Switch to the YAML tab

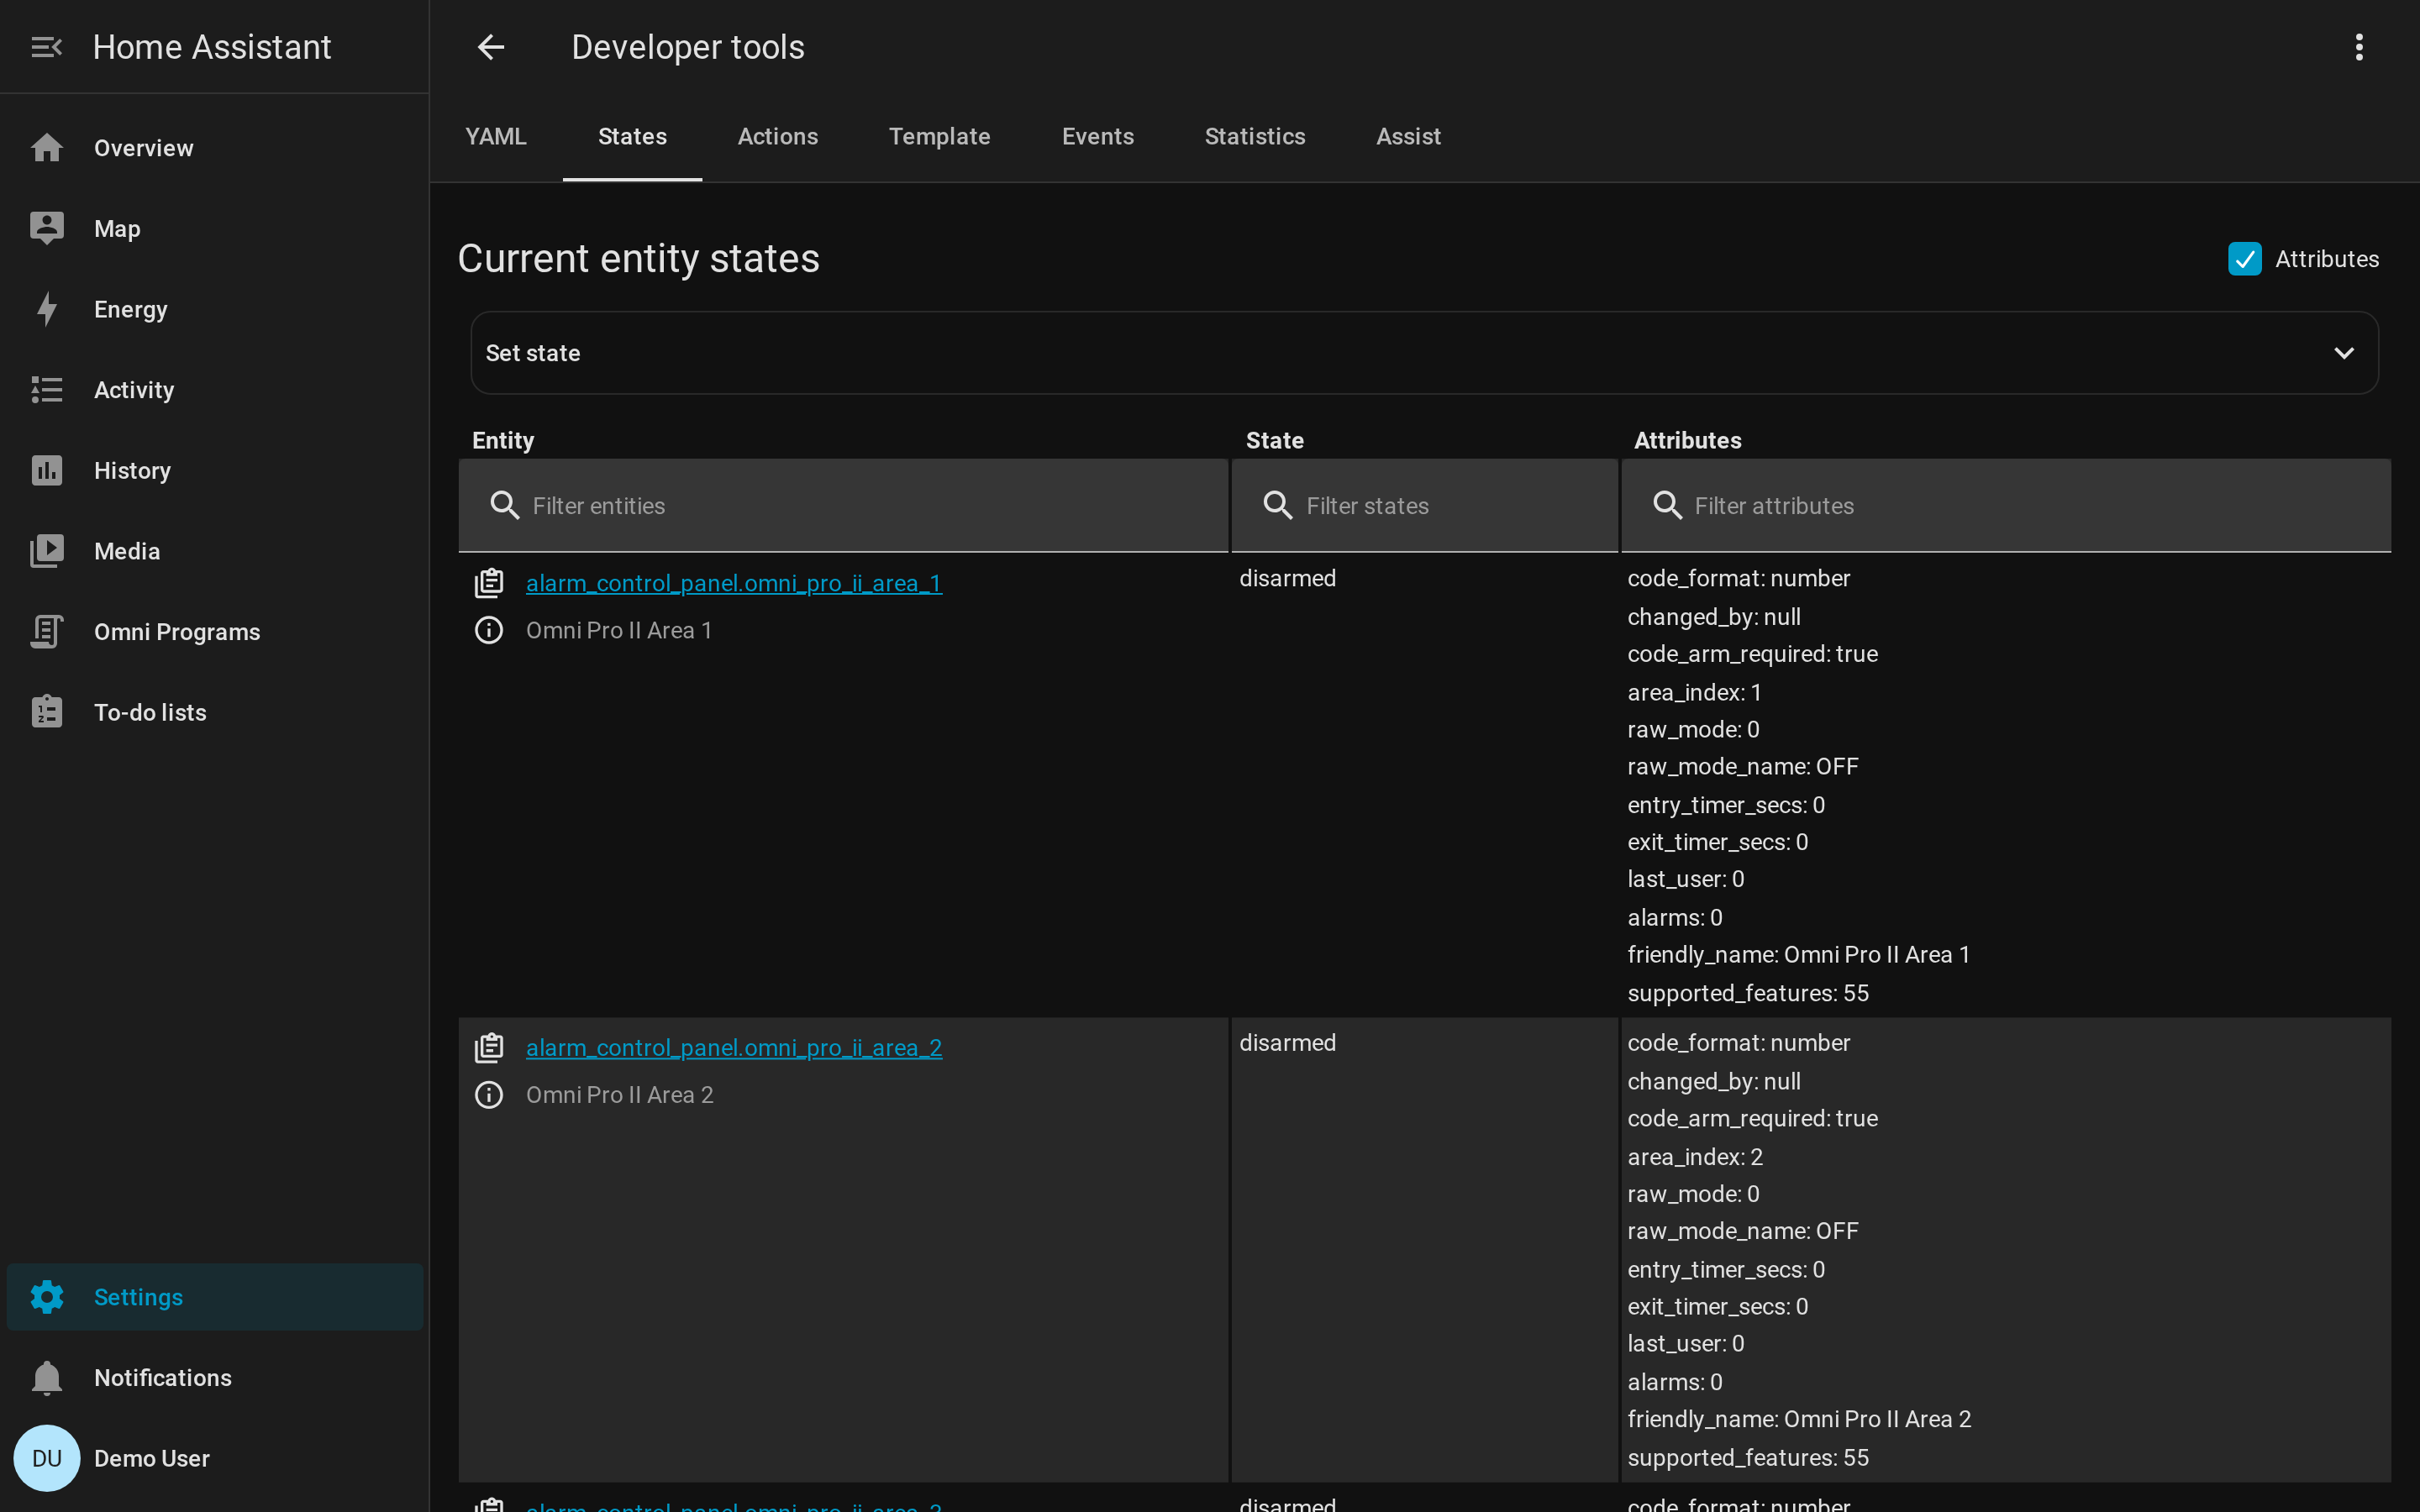coord(496,137)
